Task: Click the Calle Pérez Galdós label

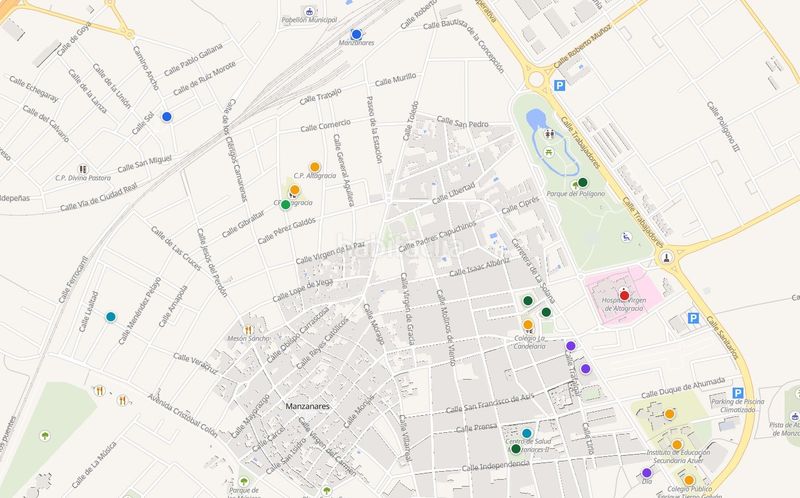Action: [x=286, y=231]
